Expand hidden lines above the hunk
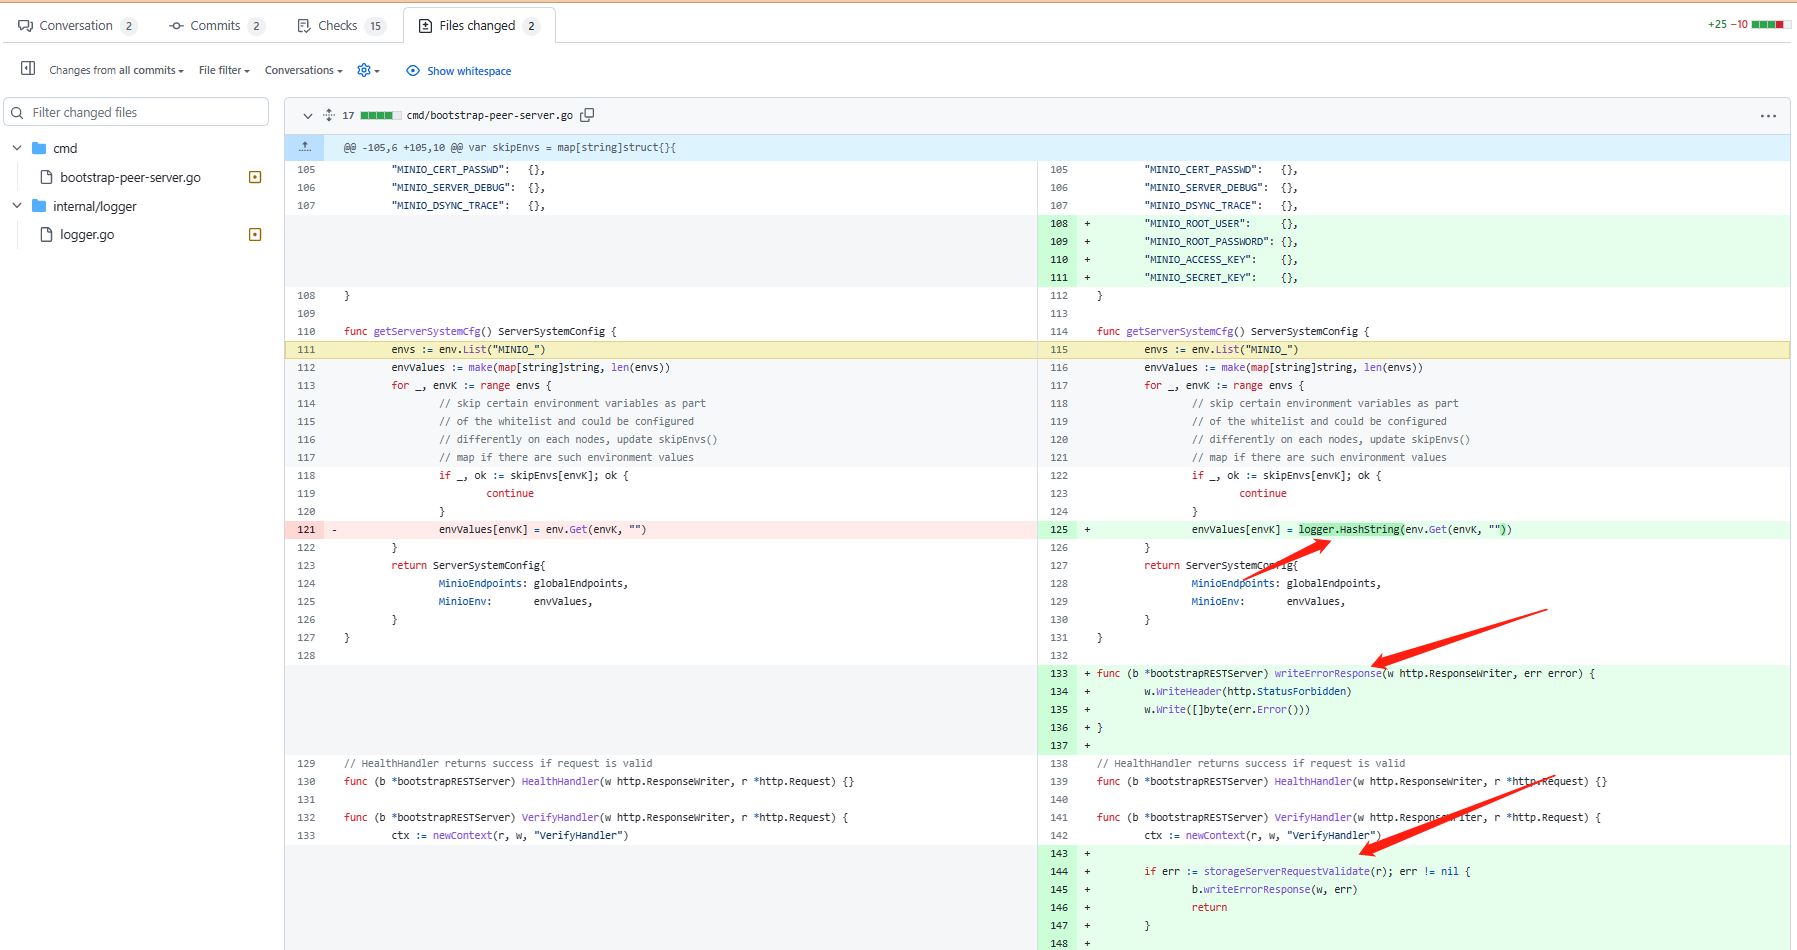Viewport: 1797px width, 950px height. (x=305, y=147)
